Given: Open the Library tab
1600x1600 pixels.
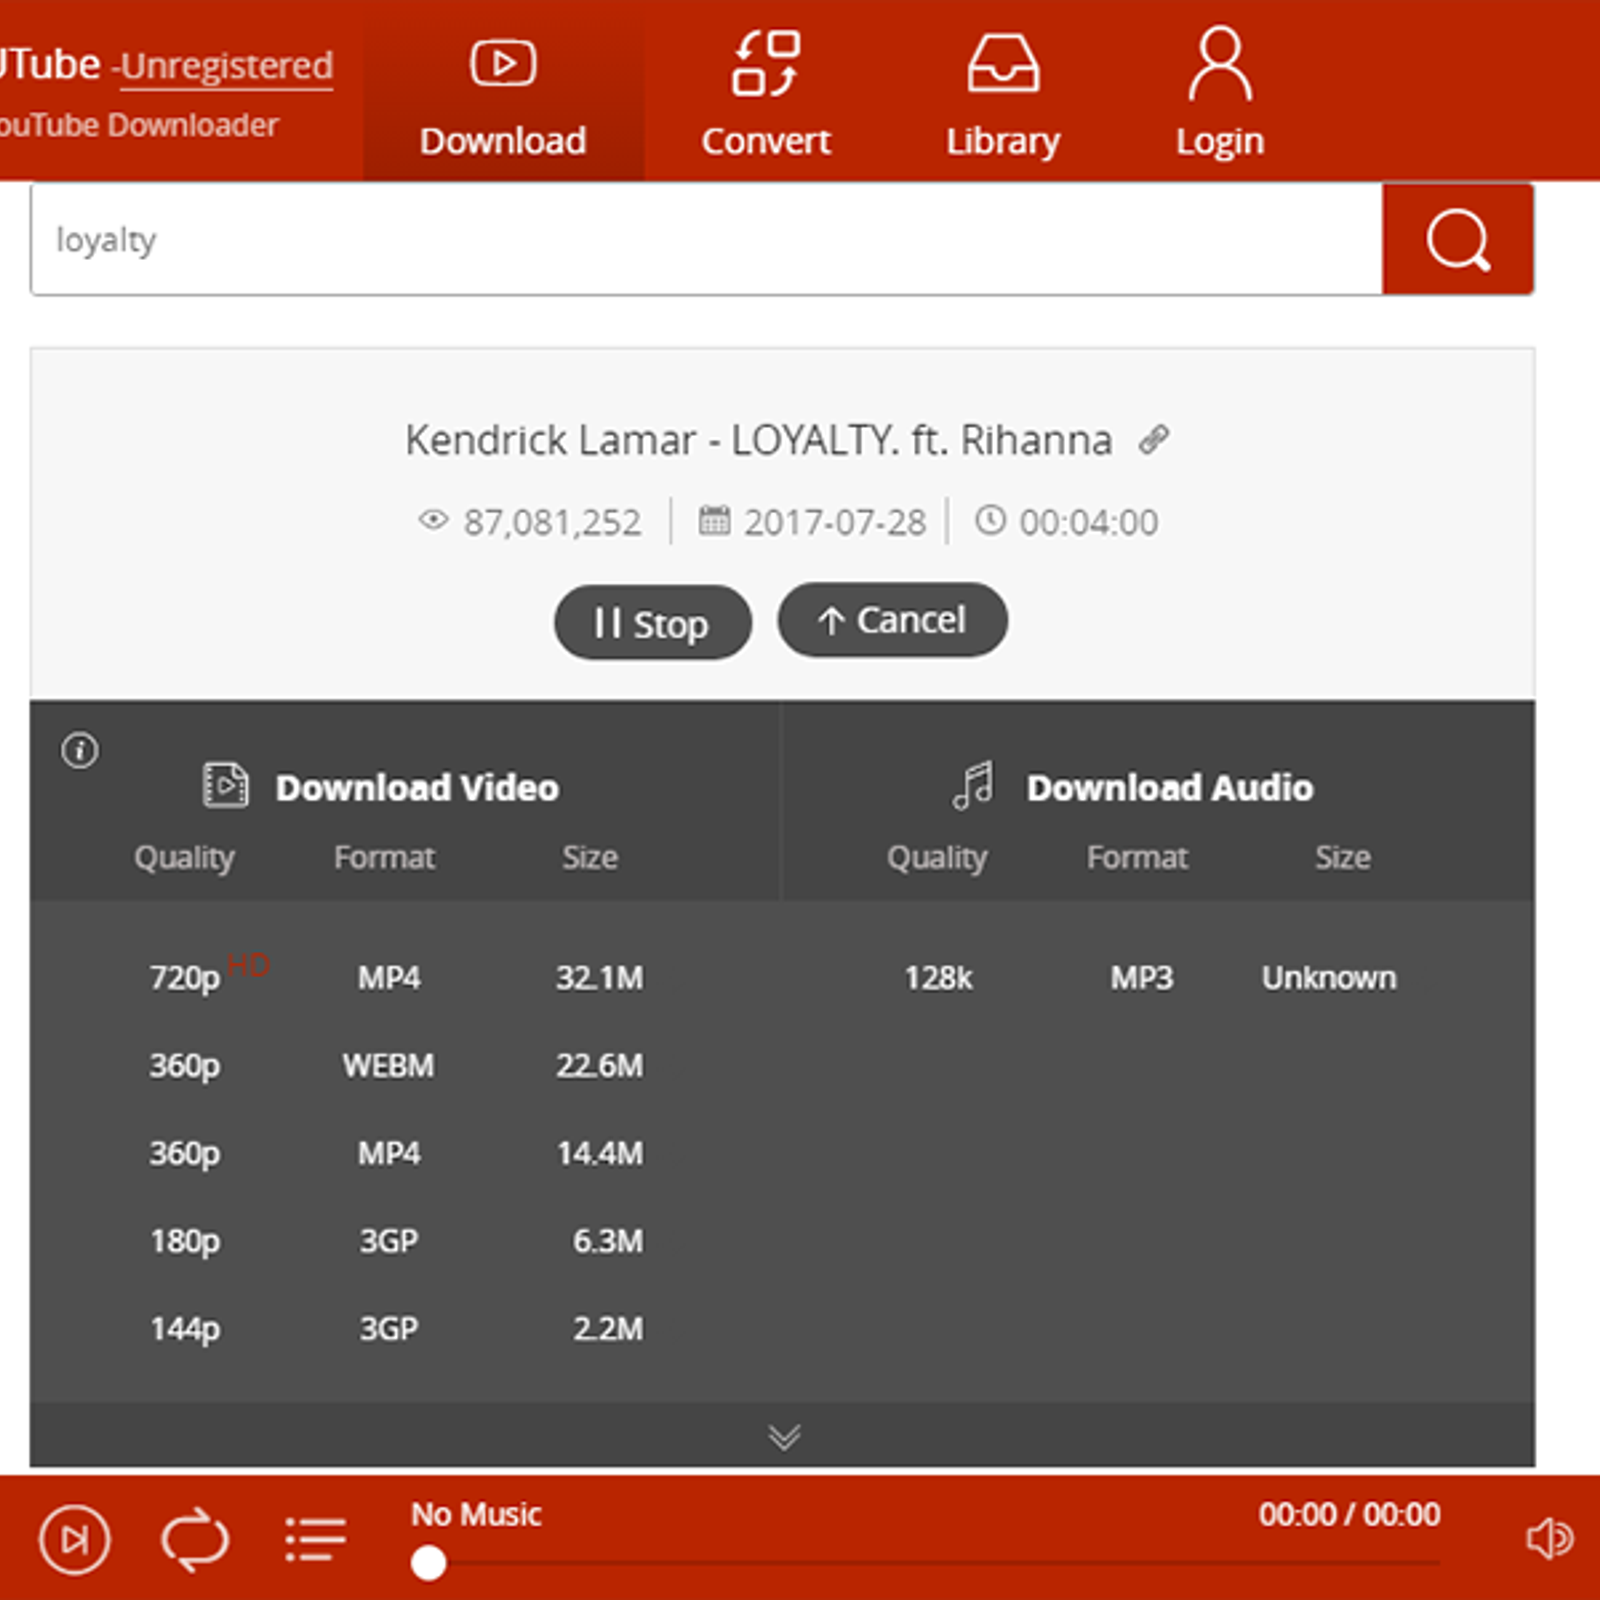Looking at the screenshot, I should tap(1003, 98).
